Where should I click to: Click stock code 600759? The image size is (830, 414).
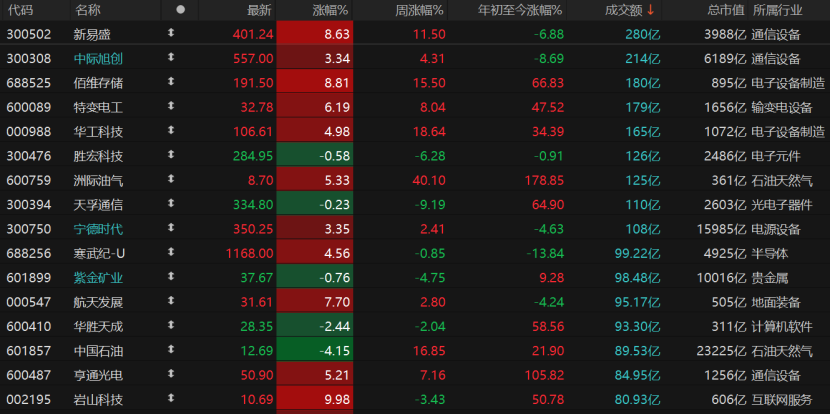pyautogui.click(x=29, y=181)
